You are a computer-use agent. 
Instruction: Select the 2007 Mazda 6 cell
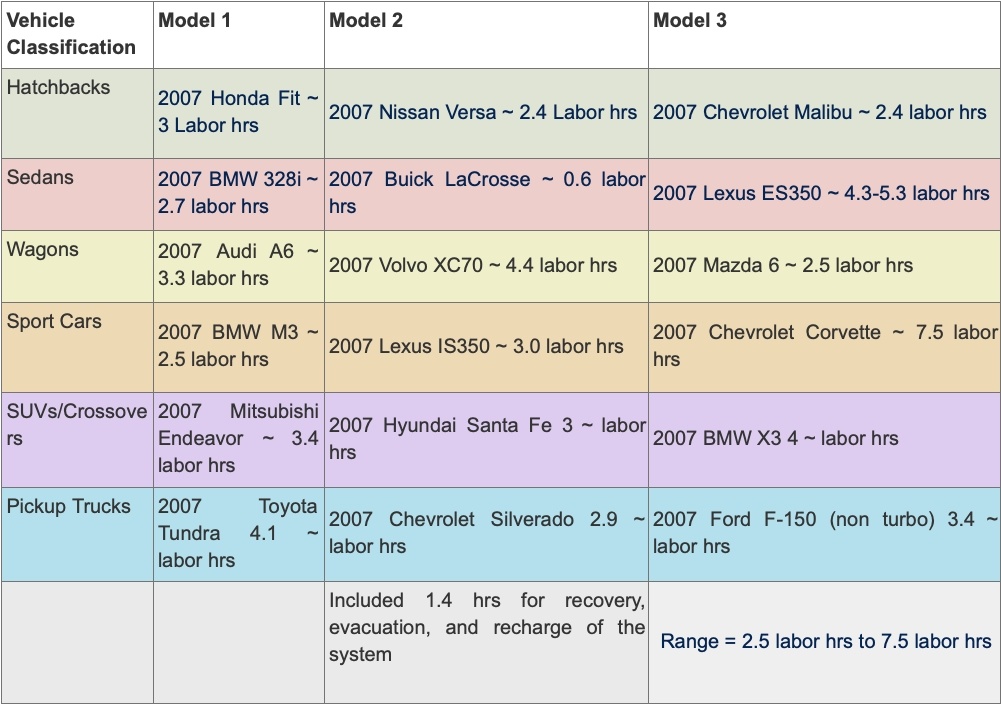tap(824, 266)
